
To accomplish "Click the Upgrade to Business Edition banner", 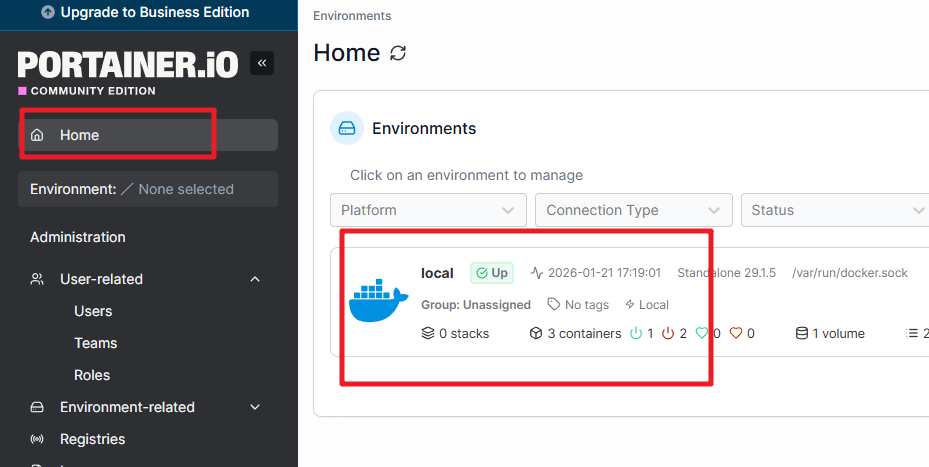I will tap(149, 12).
